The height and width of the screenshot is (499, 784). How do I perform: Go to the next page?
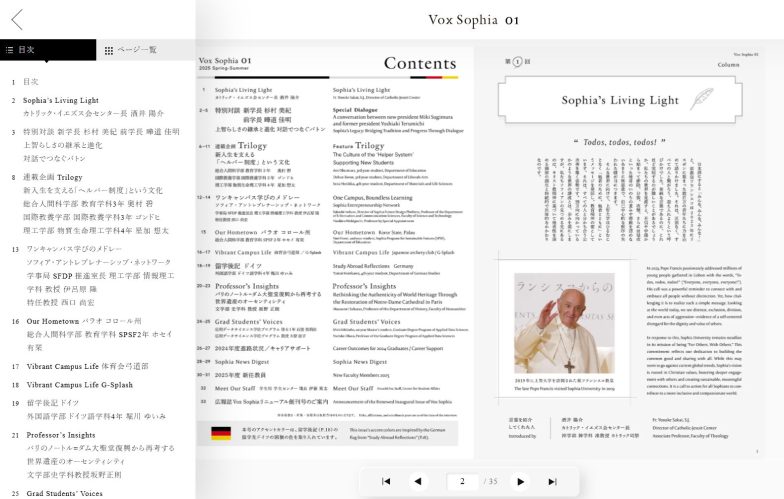(520, 481)
